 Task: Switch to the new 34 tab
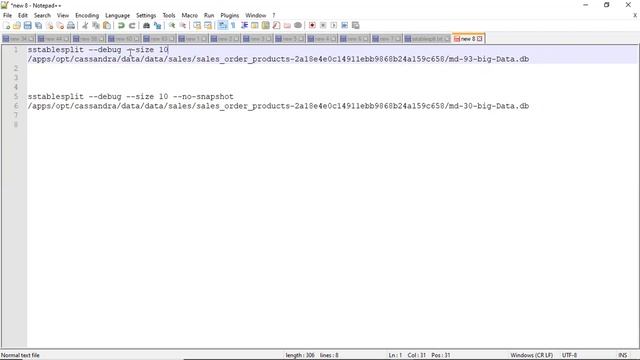18,39
